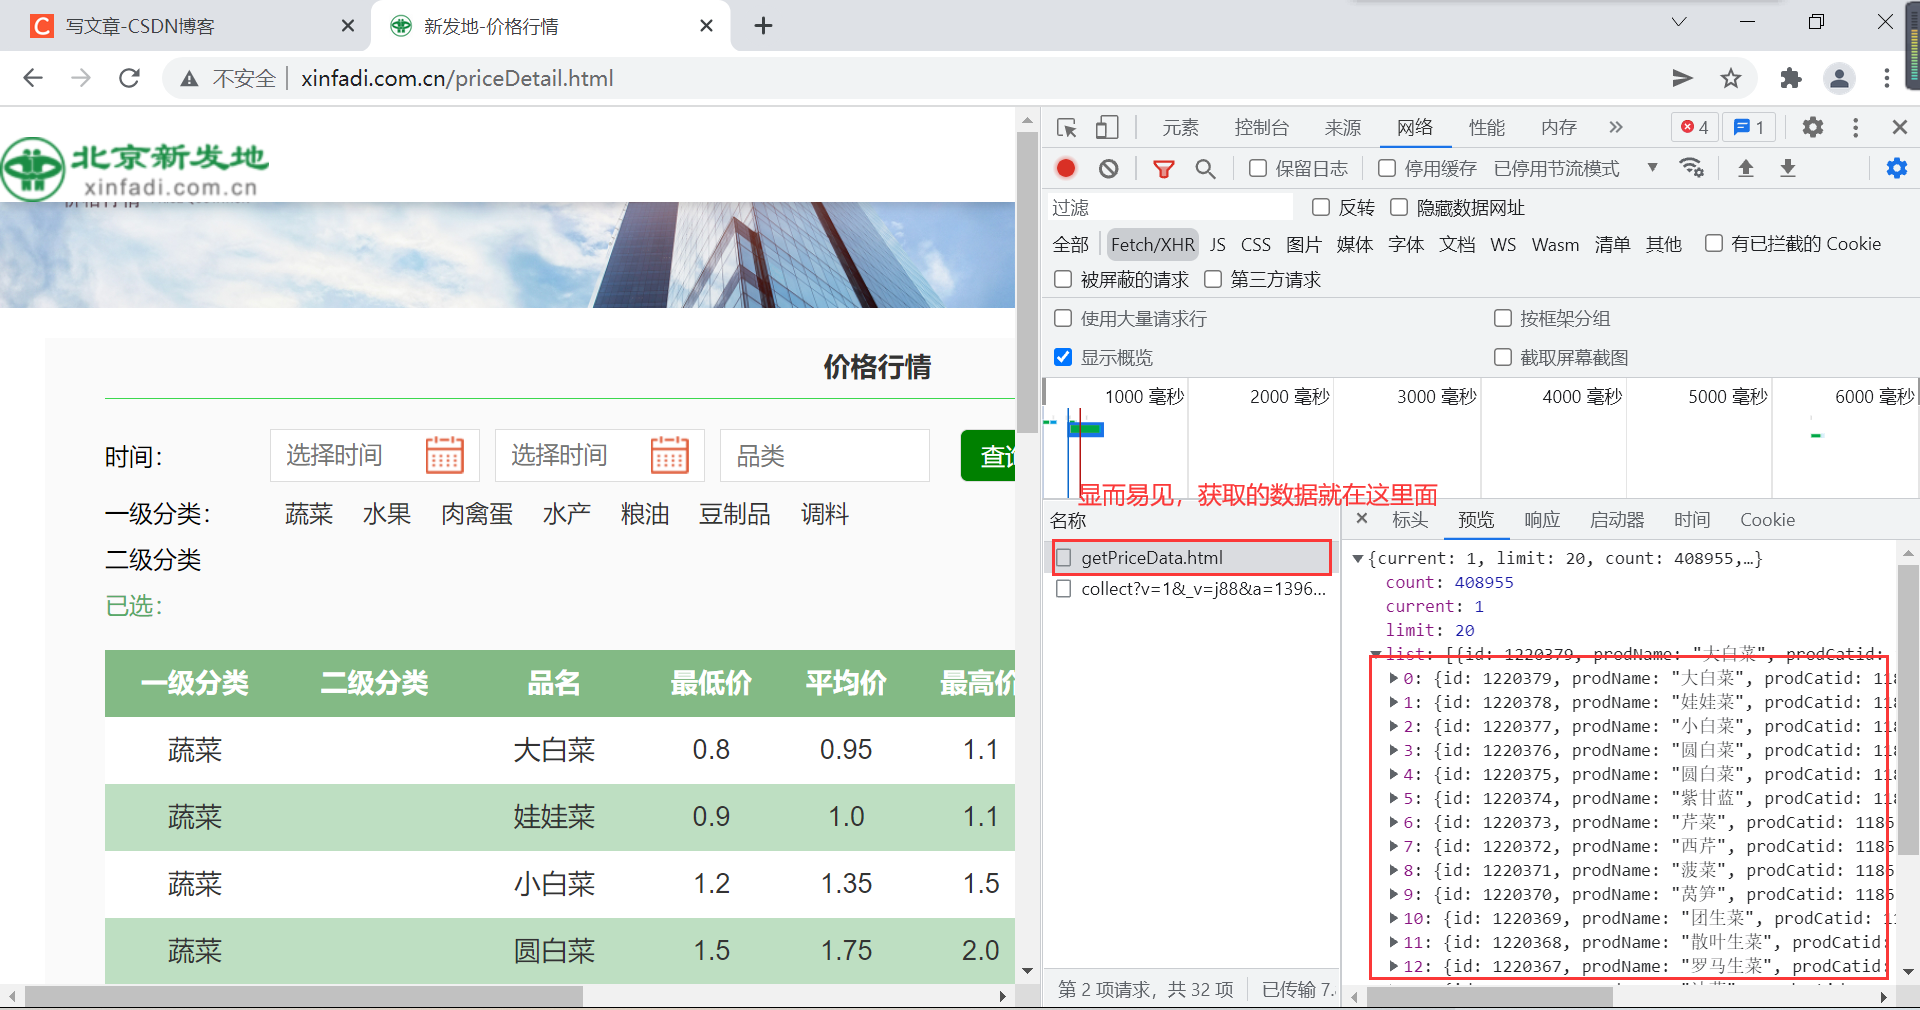Filter requests with the Fetch/XHR button
1920x1010 pixels.
(x=1152, y=244)
